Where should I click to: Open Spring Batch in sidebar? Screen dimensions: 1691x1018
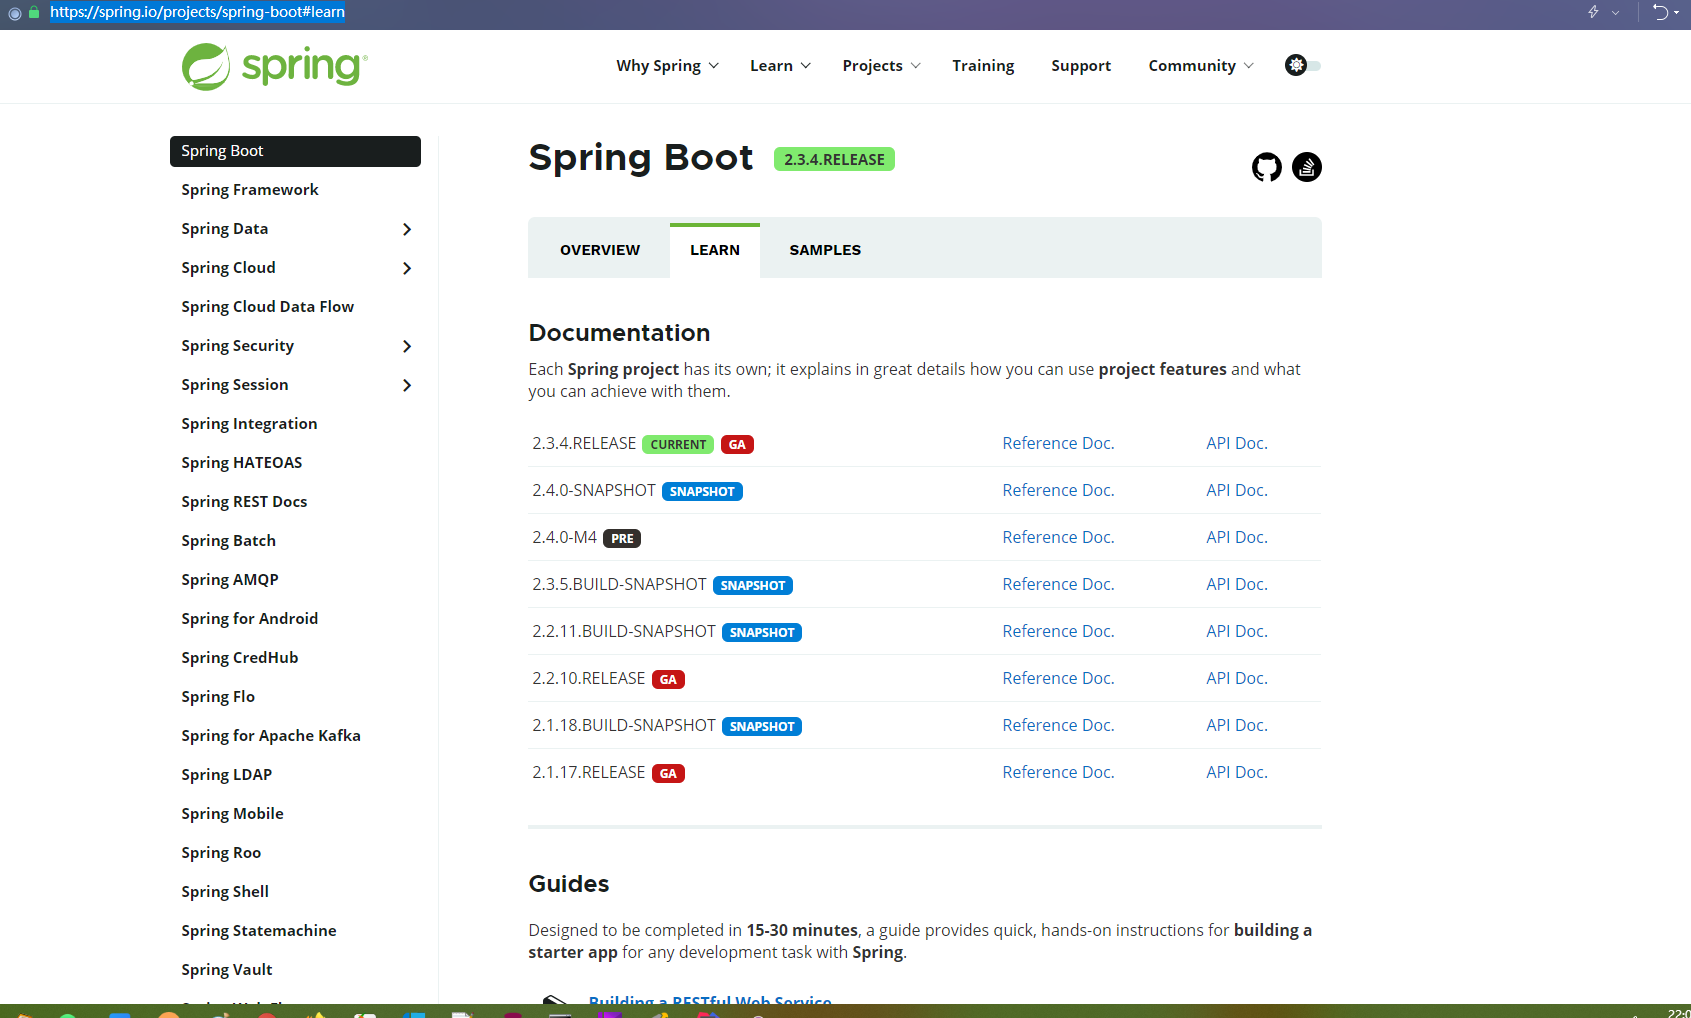(x=228, y=541)
